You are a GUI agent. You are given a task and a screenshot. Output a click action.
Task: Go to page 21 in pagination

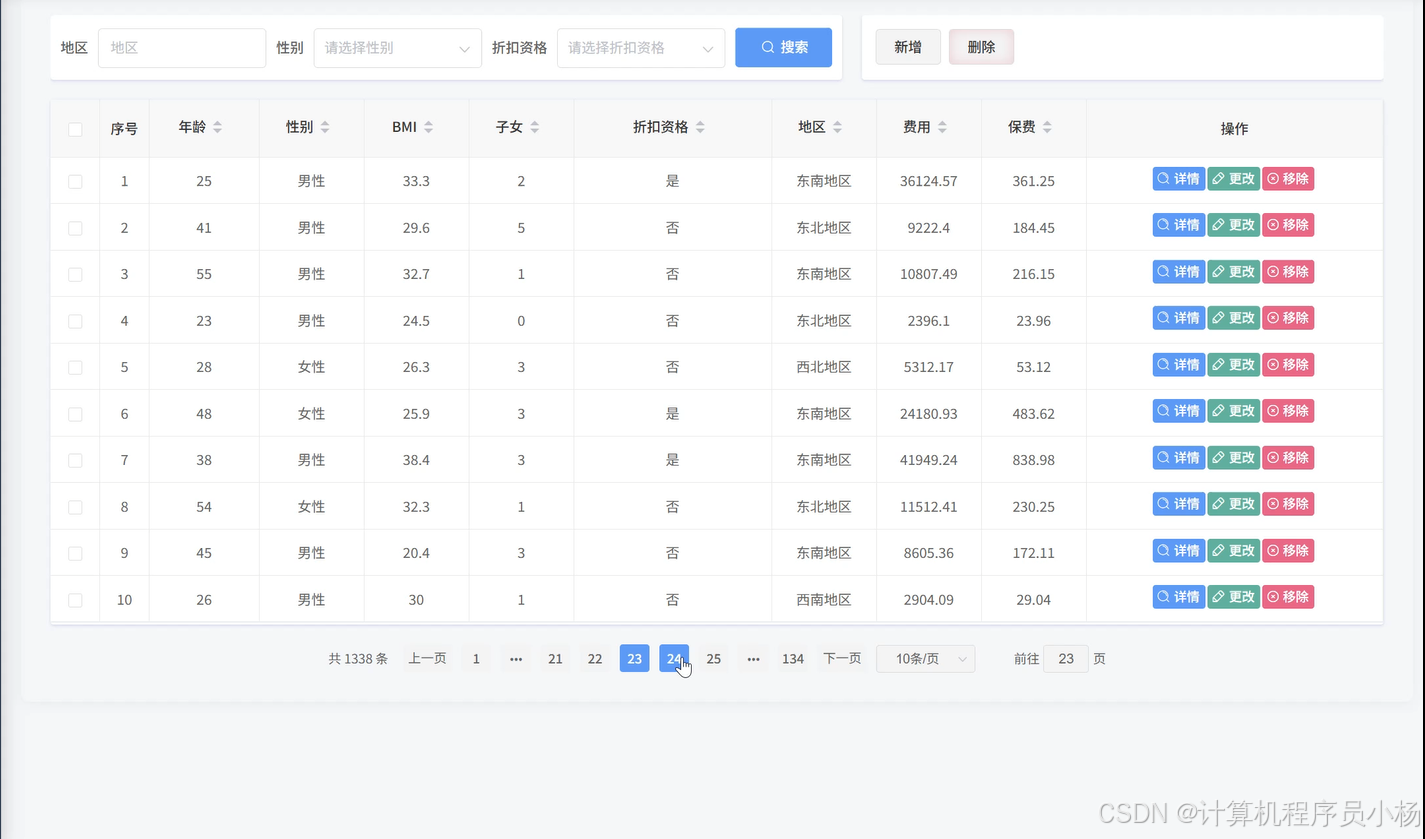click(555, 659)
